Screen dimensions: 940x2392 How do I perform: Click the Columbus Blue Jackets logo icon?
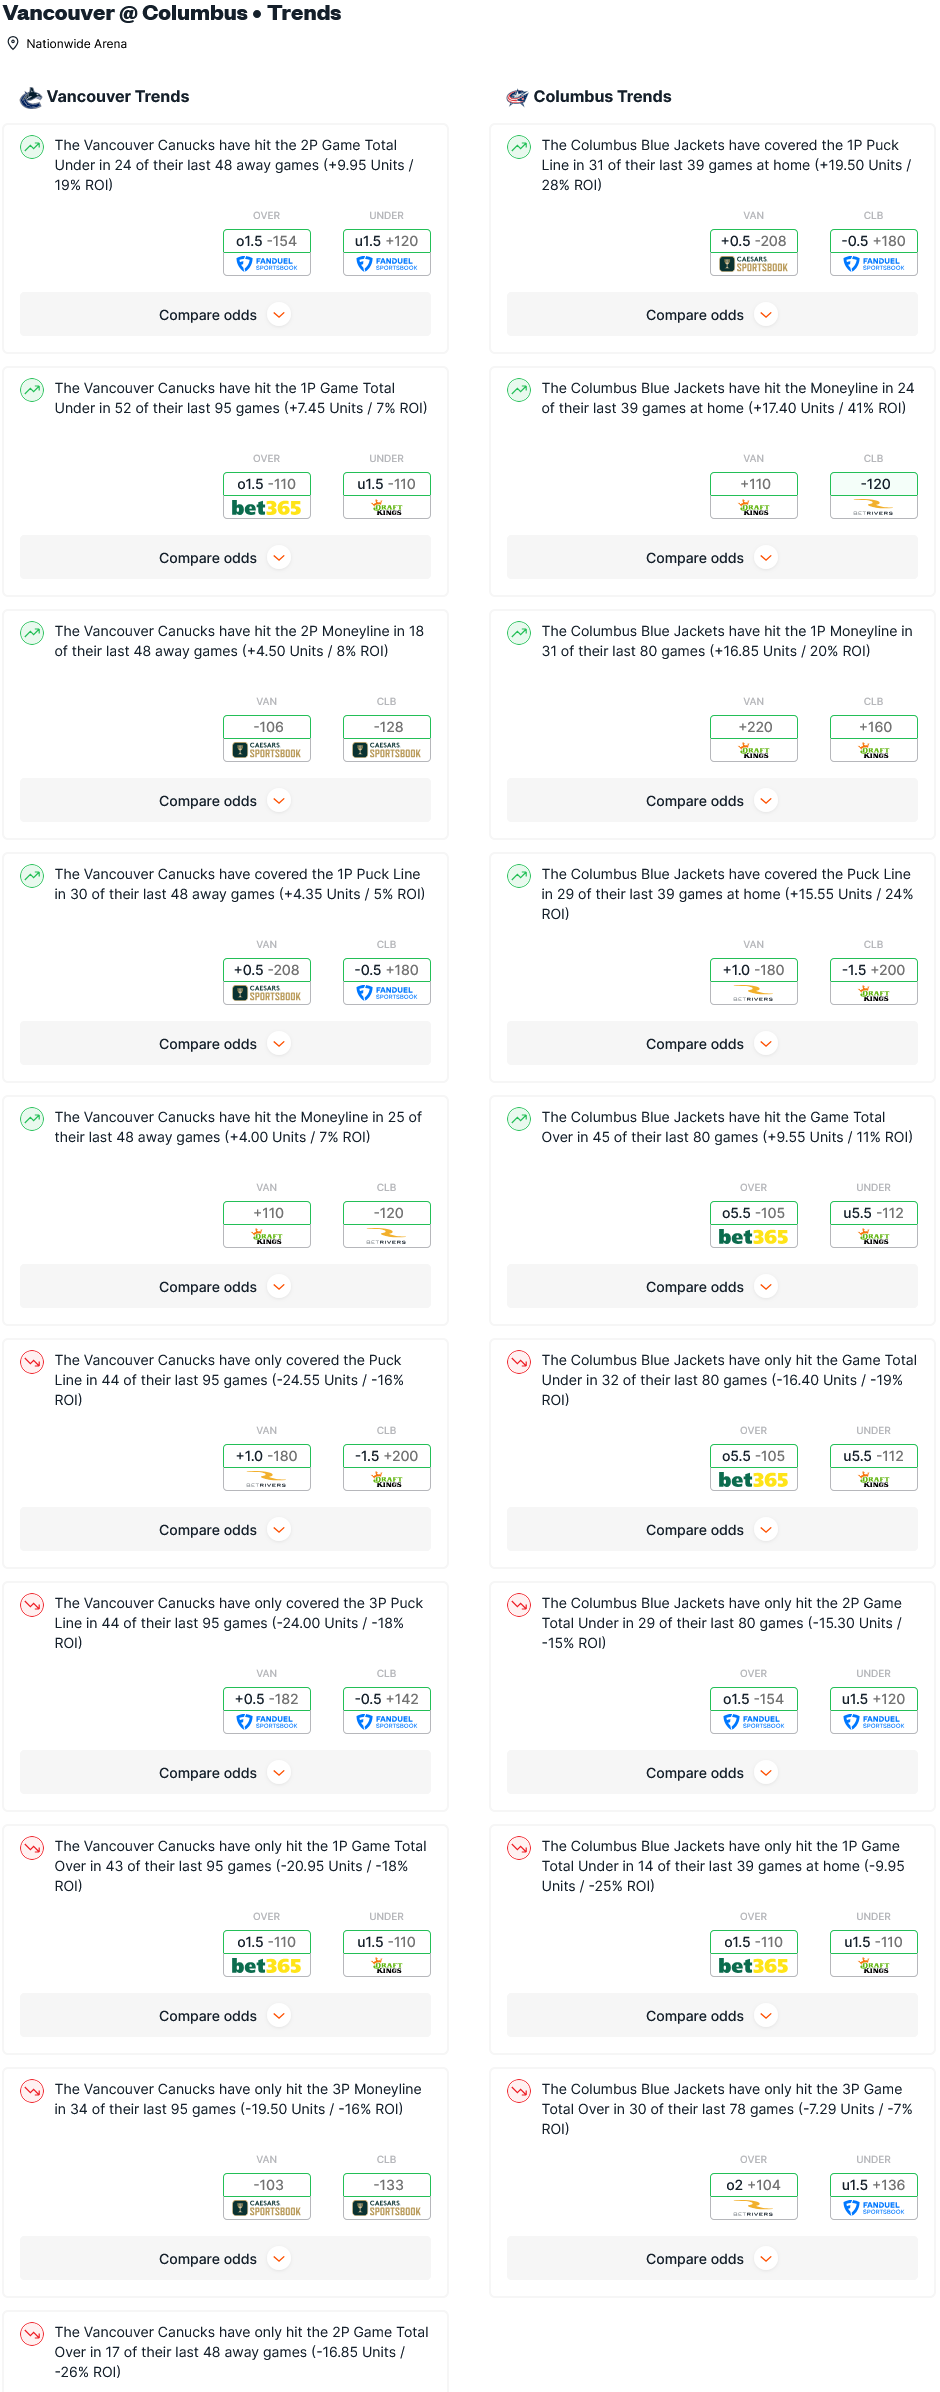[x=517, y=97]
